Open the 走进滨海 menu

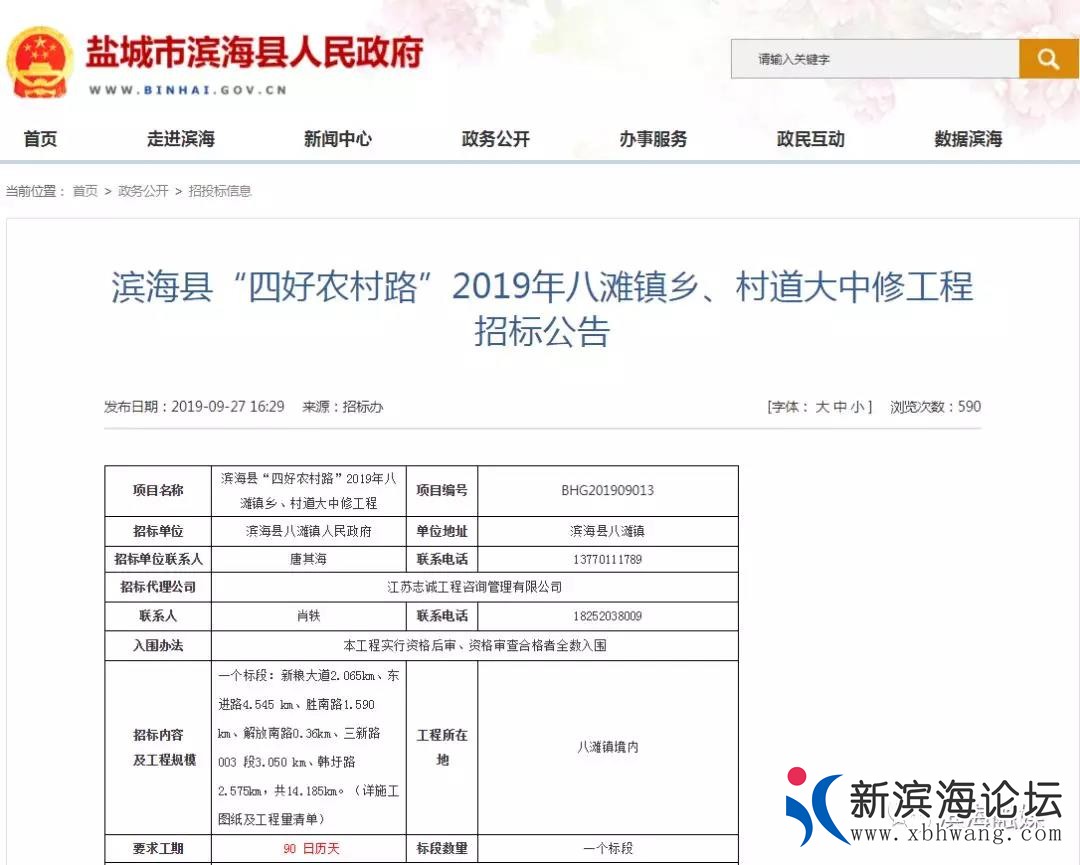[x=180, y=140]
